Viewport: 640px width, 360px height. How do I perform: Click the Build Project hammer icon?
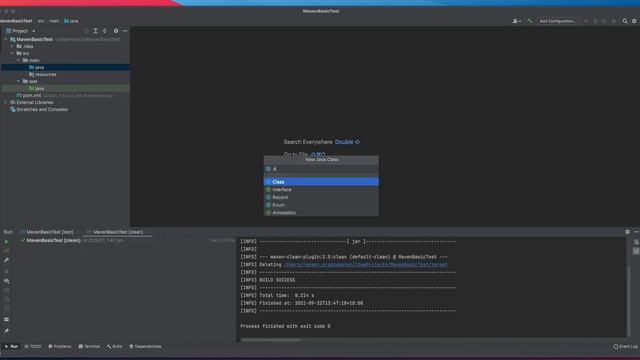530,21
